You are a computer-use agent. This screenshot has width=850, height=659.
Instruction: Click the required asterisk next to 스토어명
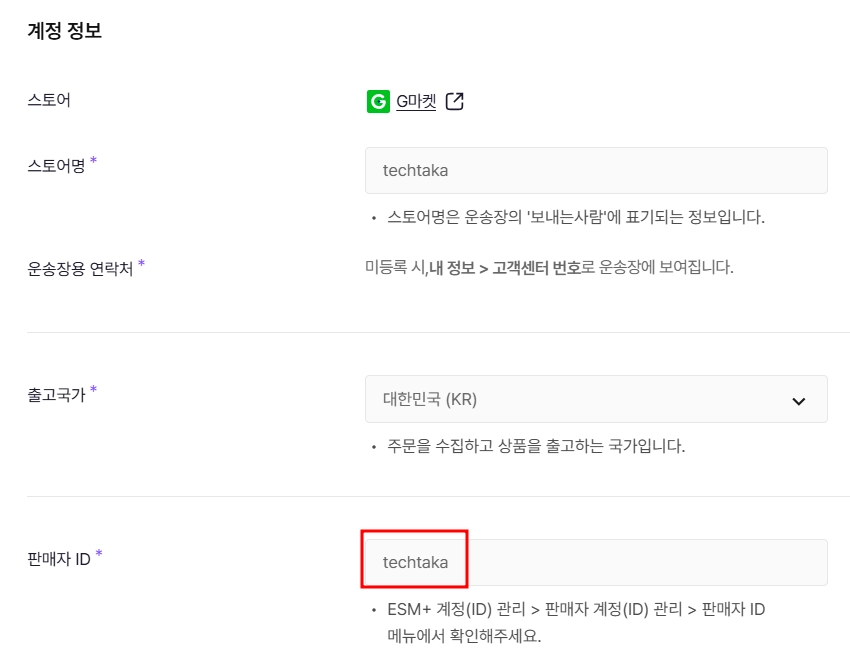[93, 160]
